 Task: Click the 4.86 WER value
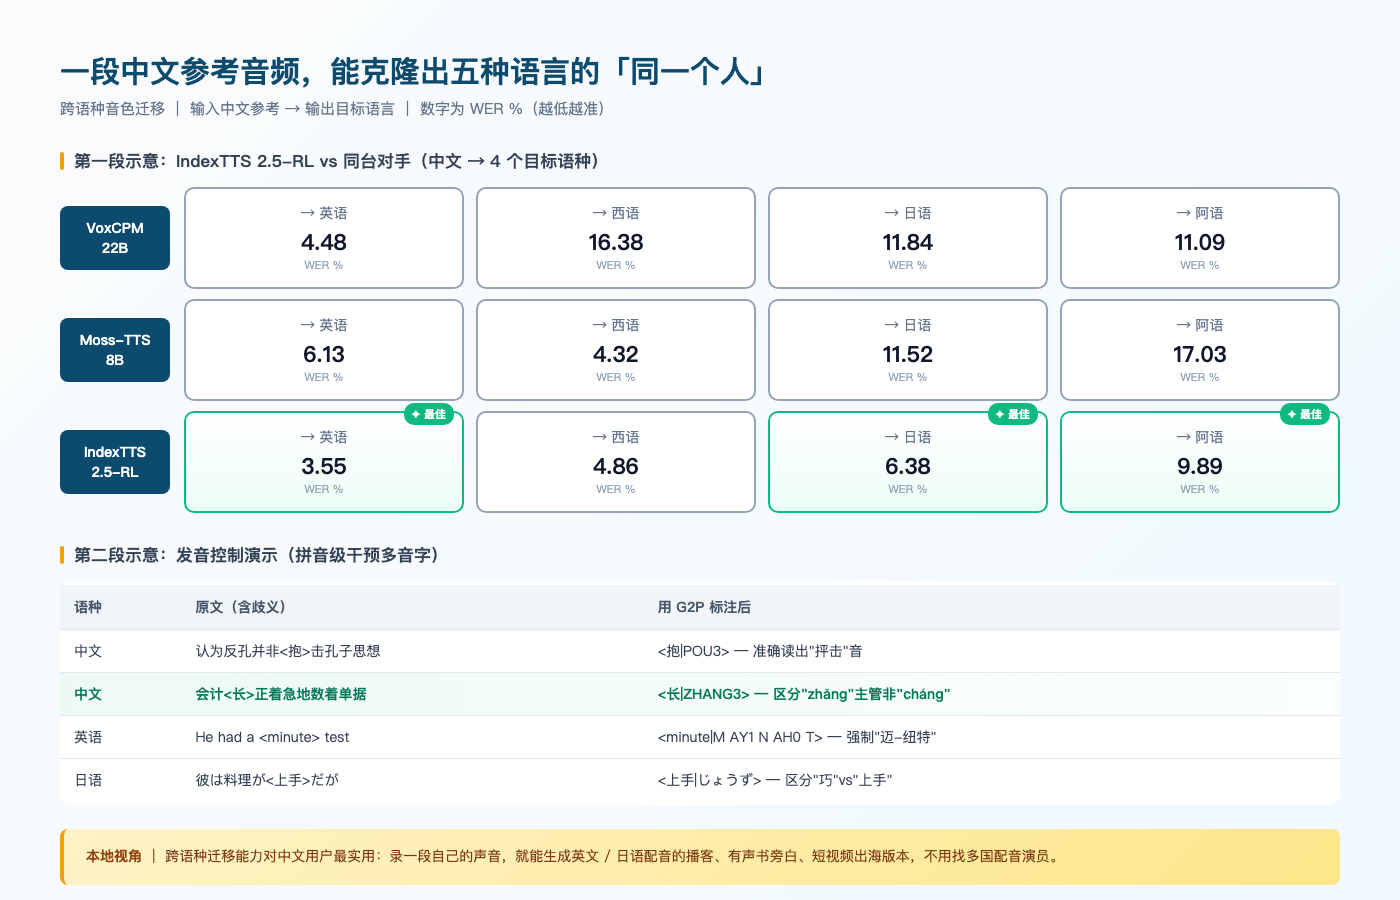(x=616, y=466)
